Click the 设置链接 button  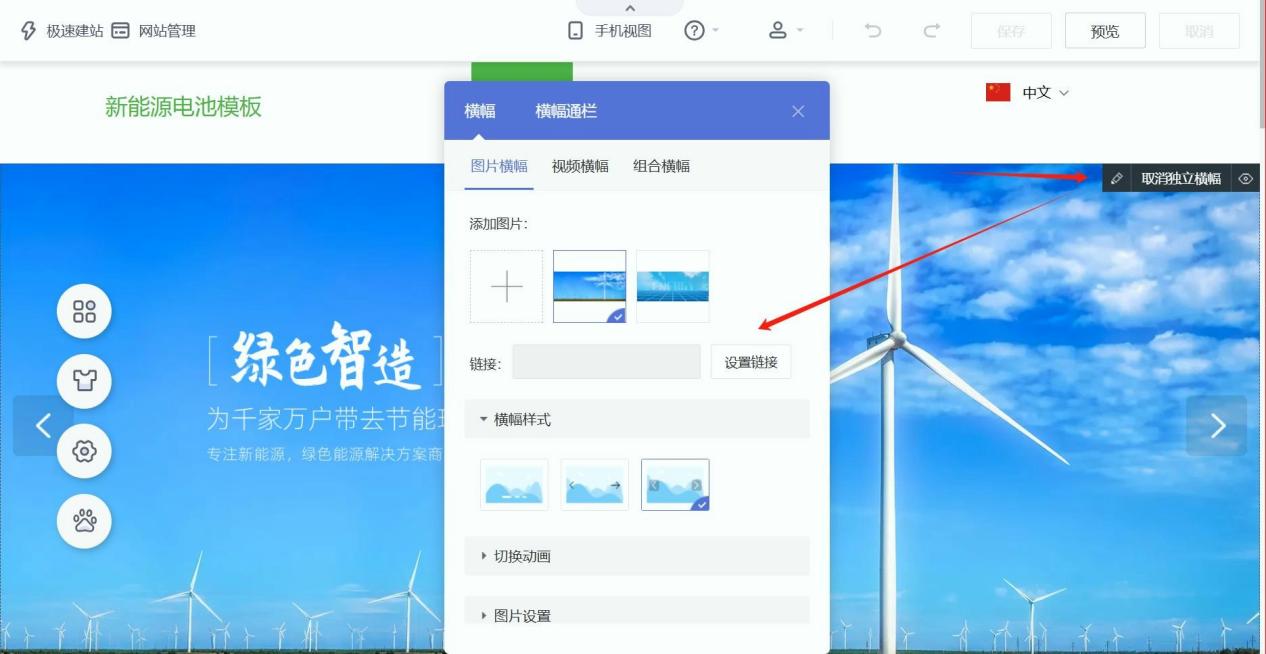pos(750,362)
